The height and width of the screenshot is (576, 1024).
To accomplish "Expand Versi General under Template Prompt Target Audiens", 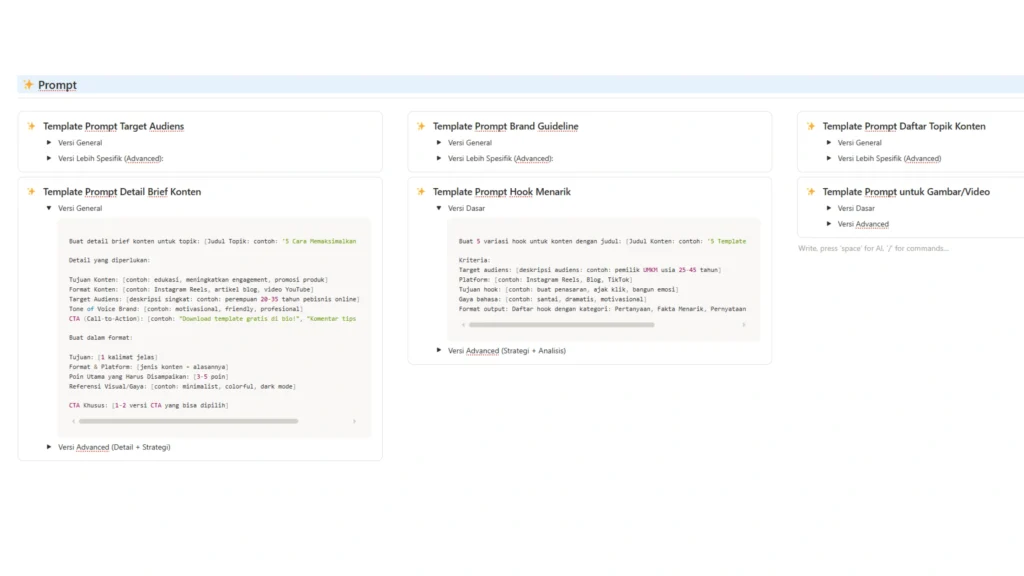I will 49,143.
